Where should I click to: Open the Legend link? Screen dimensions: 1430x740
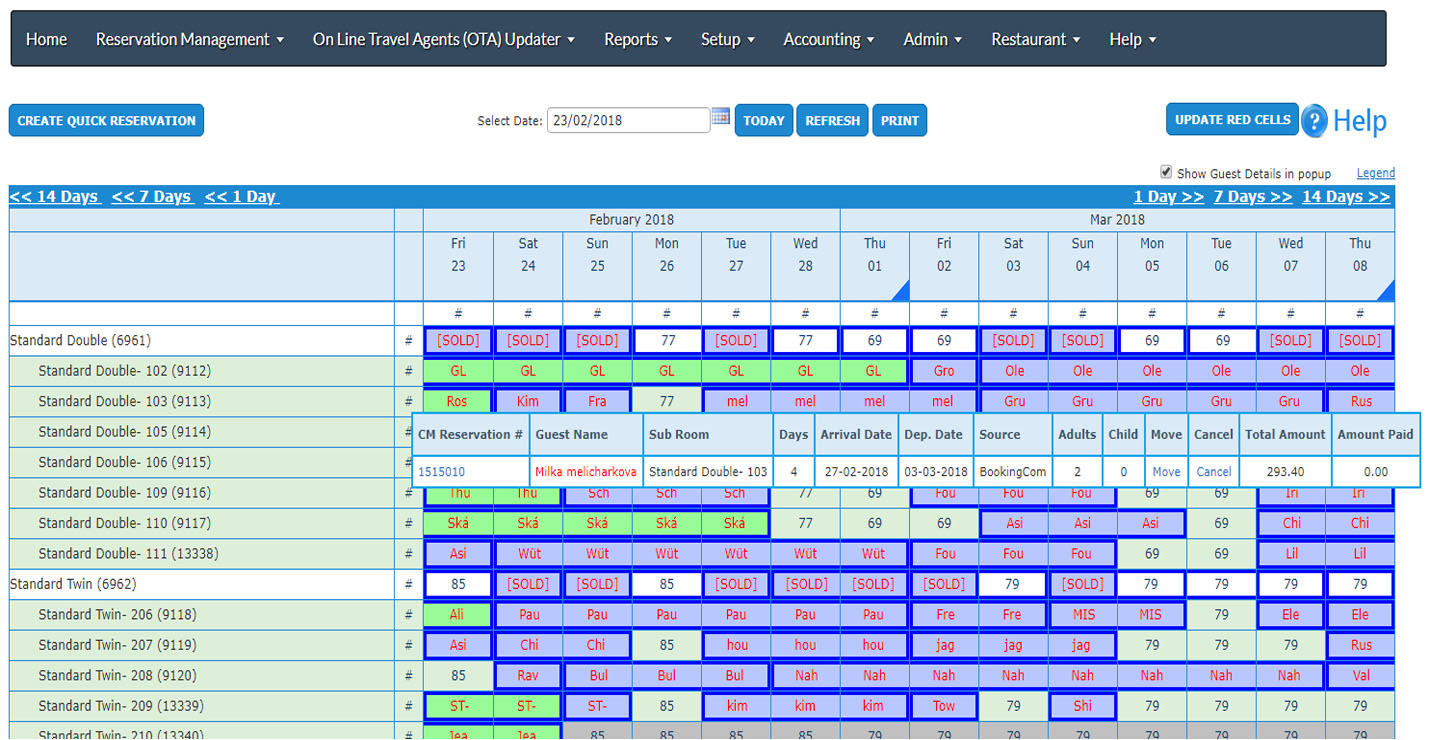pos(1375,173)
